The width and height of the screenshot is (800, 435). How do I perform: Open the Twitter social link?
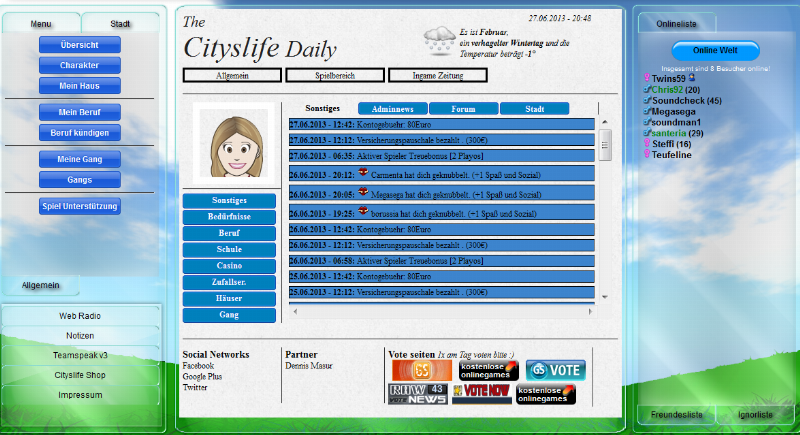(x=195, y=387)
